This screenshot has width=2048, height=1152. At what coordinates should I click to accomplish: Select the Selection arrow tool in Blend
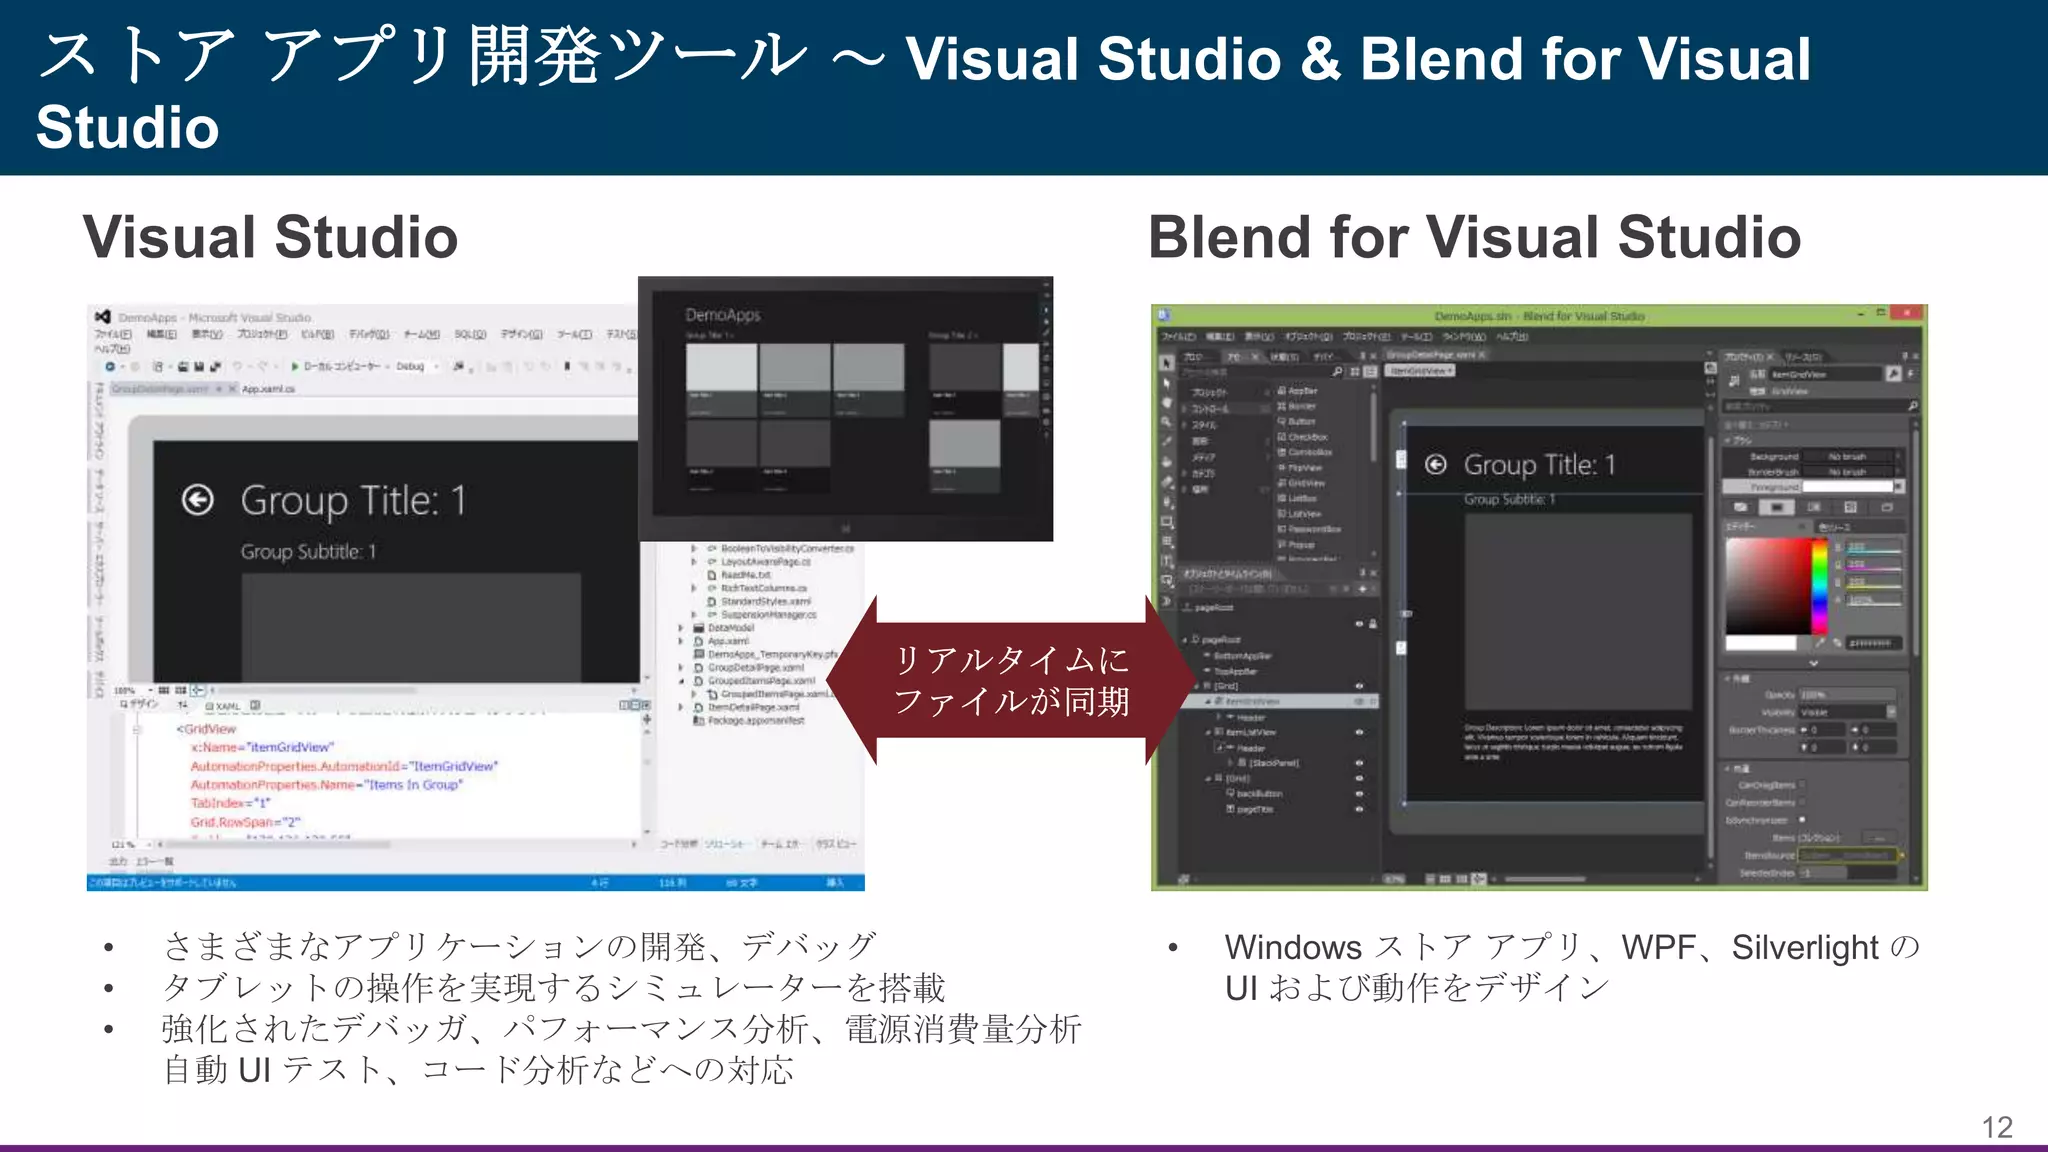tap(1166, 362)
